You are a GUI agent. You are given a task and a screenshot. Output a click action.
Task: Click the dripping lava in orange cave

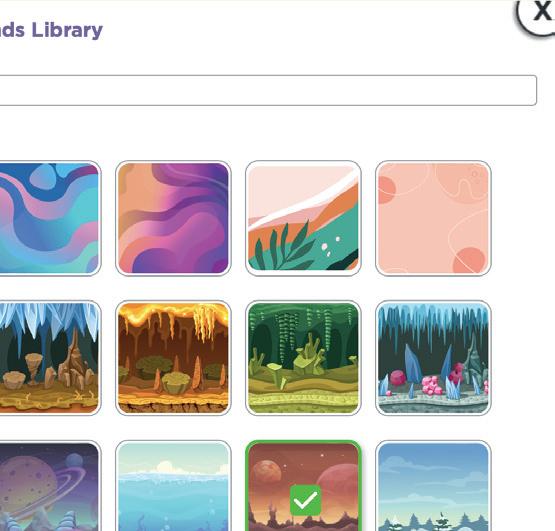click(x=204, y=322)
